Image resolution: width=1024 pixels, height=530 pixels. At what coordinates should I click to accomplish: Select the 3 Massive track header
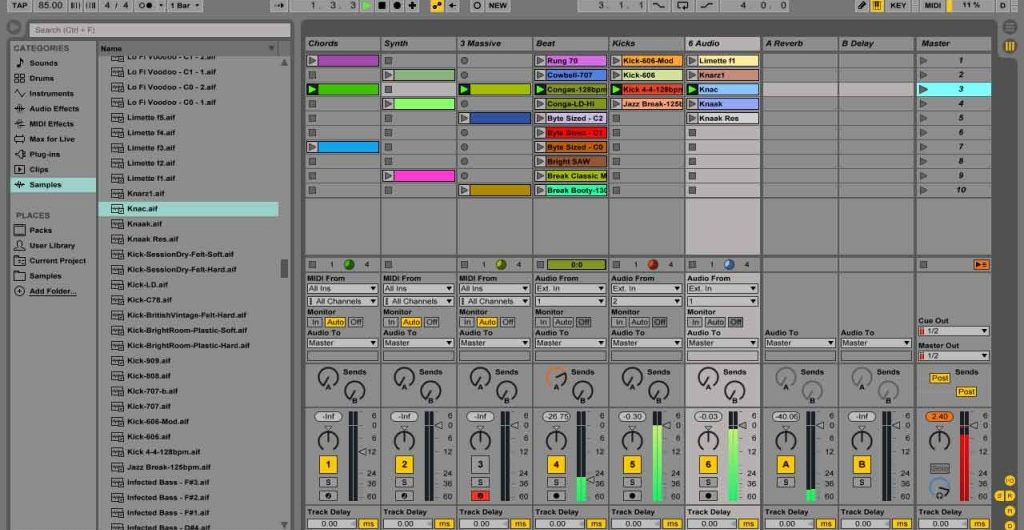click(494, 43)
